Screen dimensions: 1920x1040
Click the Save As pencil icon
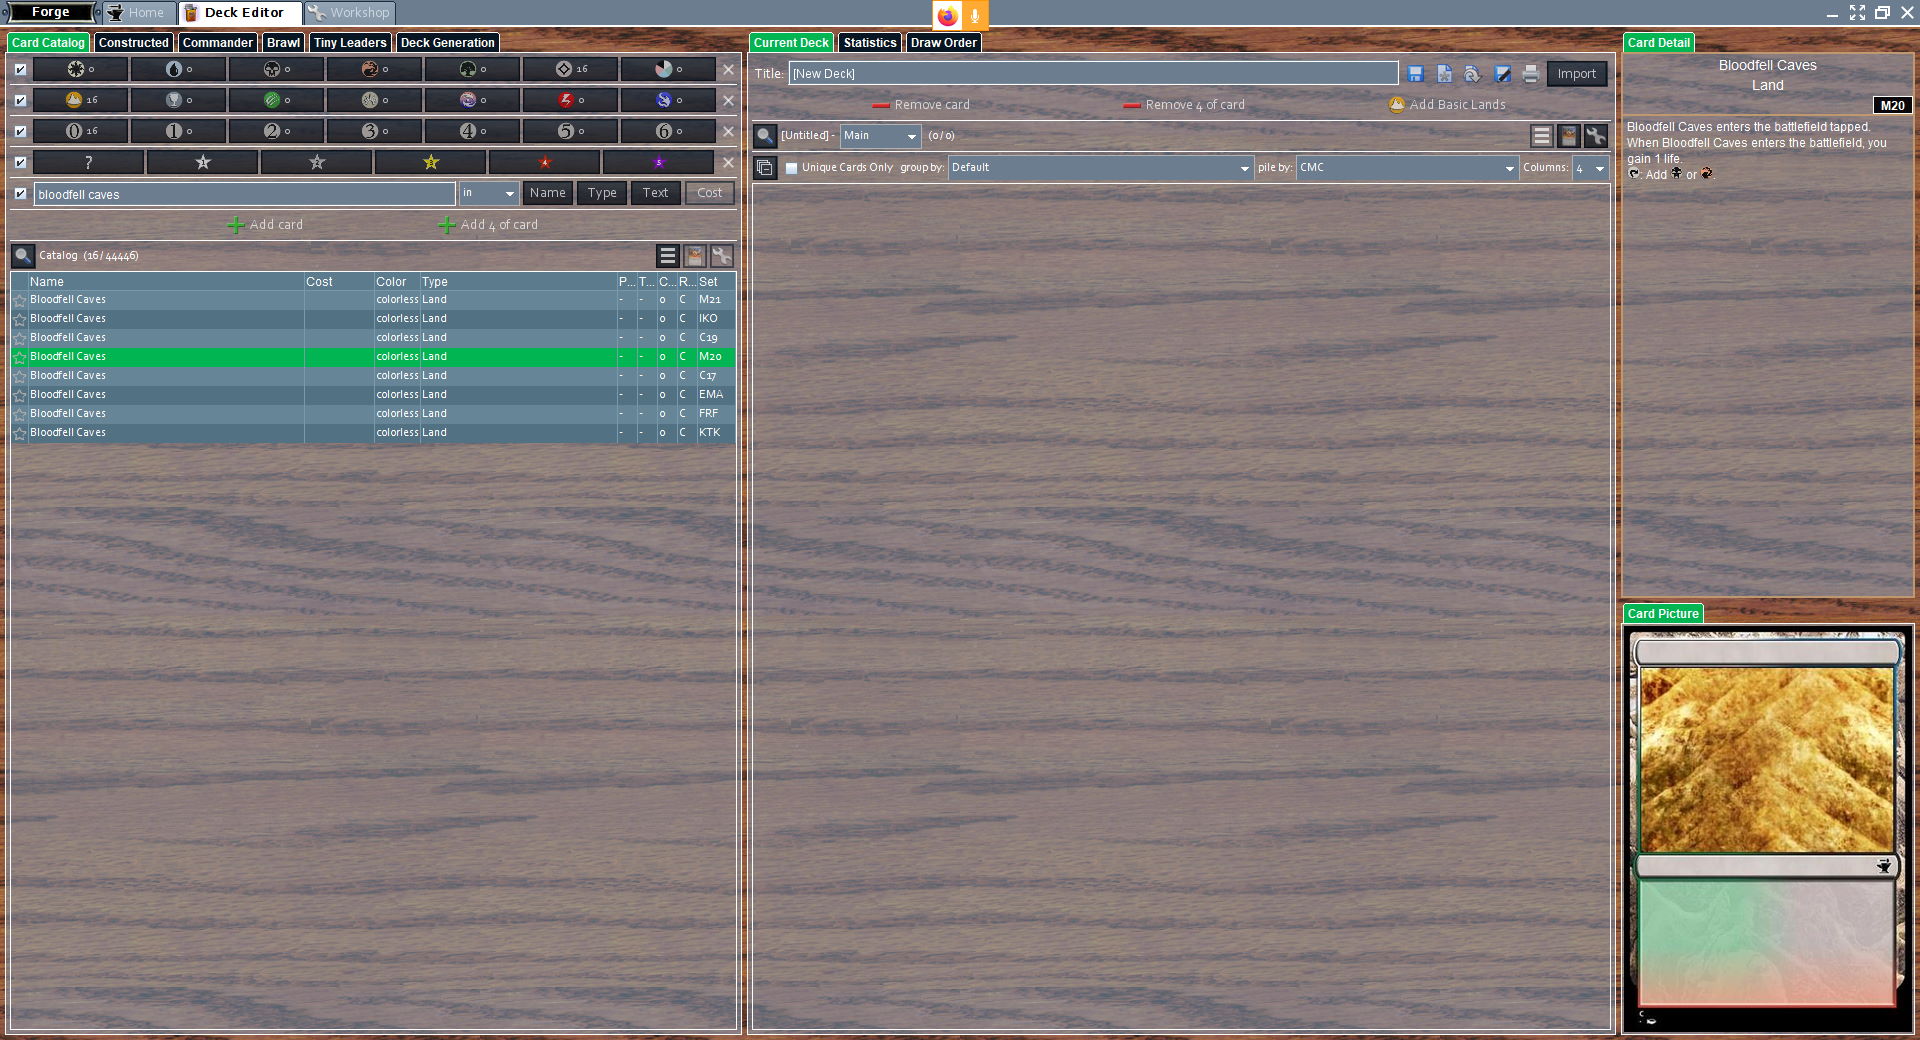click(x=1502, y=74)
